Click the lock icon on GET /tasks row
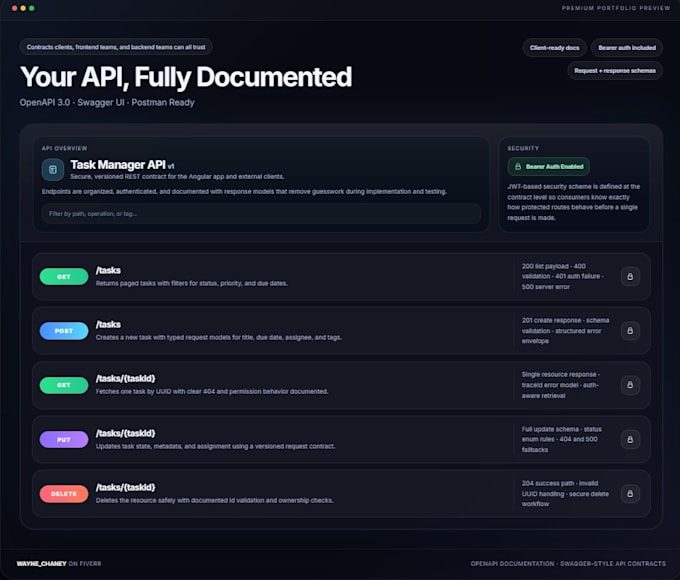The width and height of the screenshot is (680, 580). tap(630, 276)
